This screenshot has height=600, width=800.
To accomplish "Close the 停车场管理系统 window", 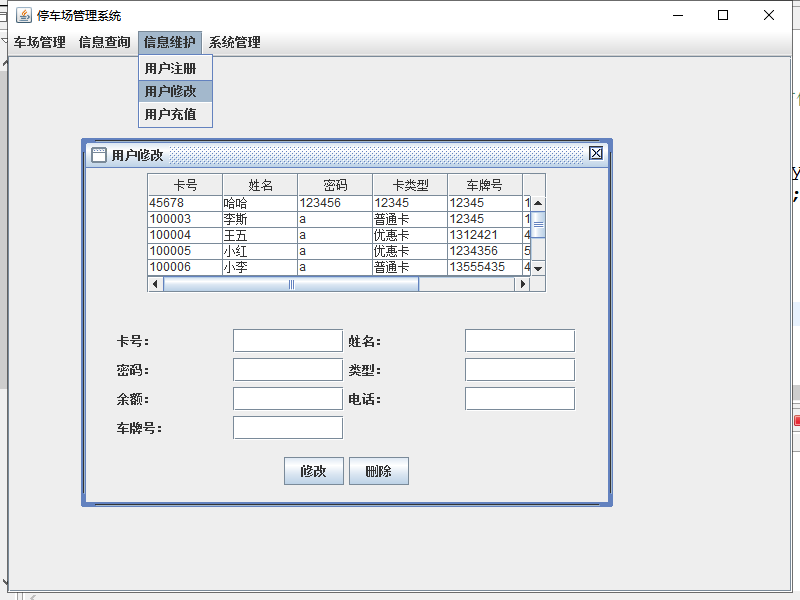I will pyautogui.click(x=769, y=15).
